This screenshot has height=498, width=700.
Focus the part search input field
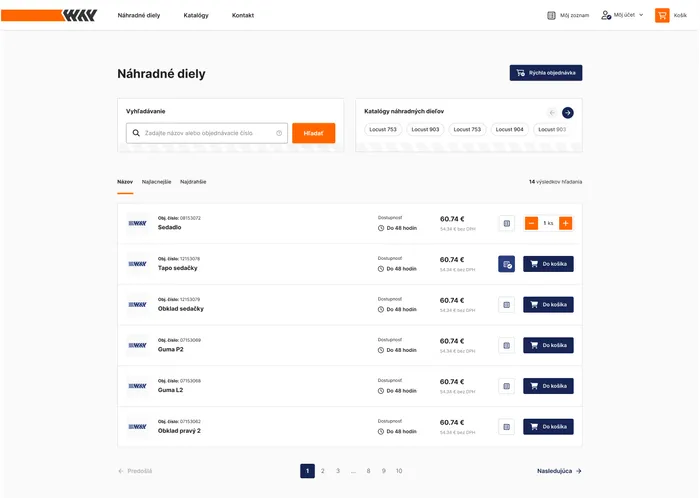pyautogui.click(x=207, y=133)
